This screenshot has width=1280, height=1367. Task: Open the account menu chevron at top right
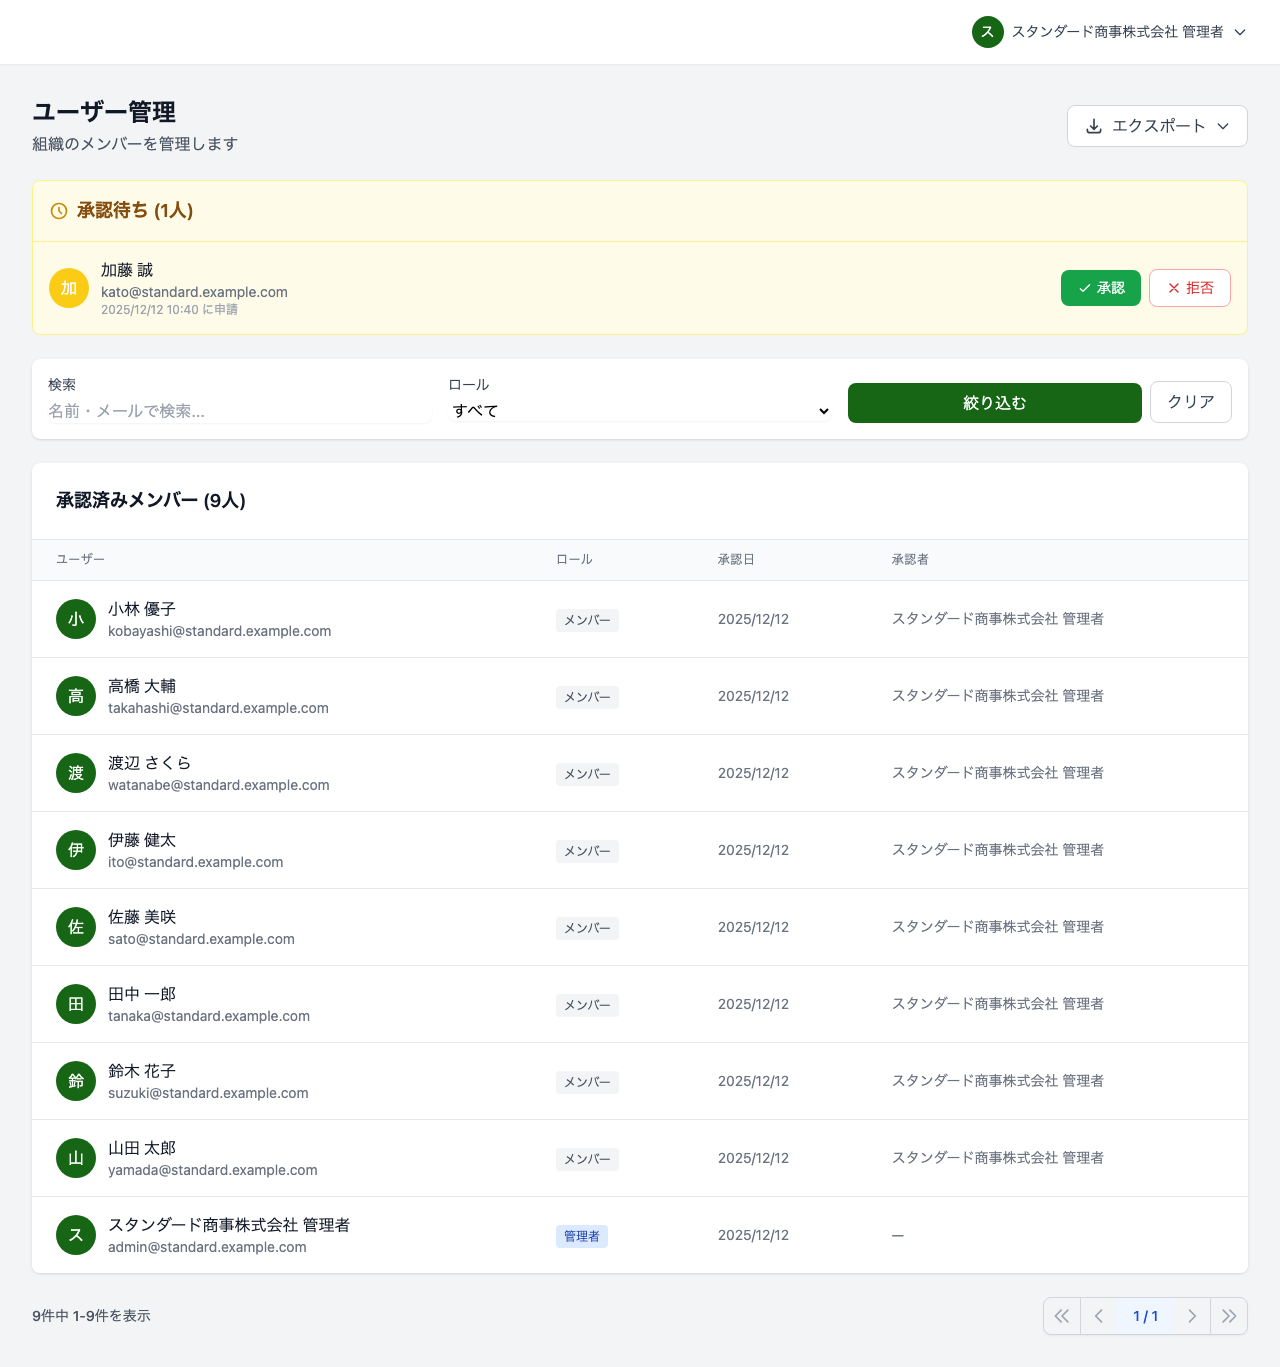point(1240,32)
